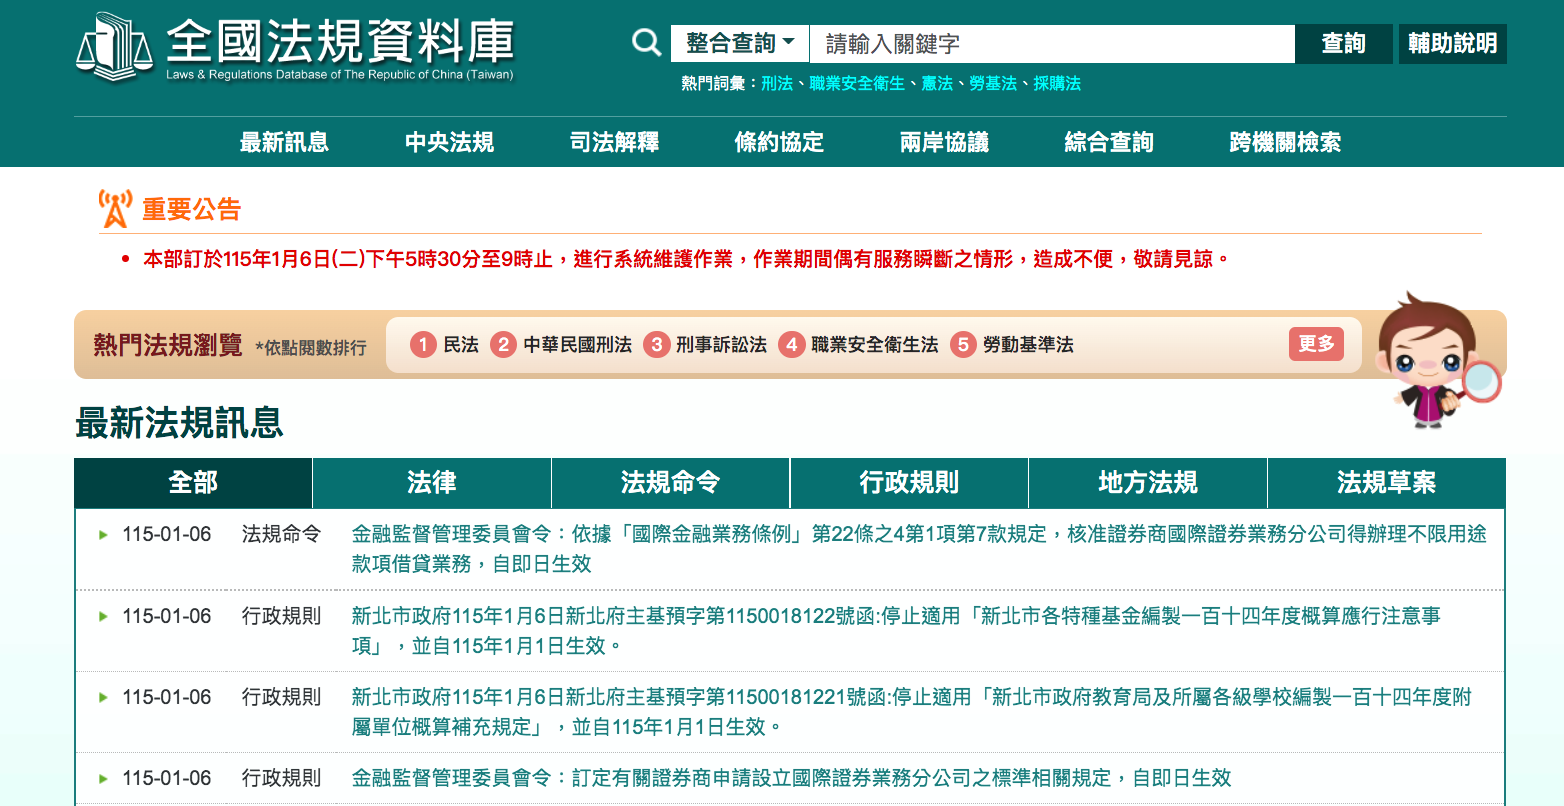
Task: Click the cartoon mascot with magnifier
Action: 1437,360
